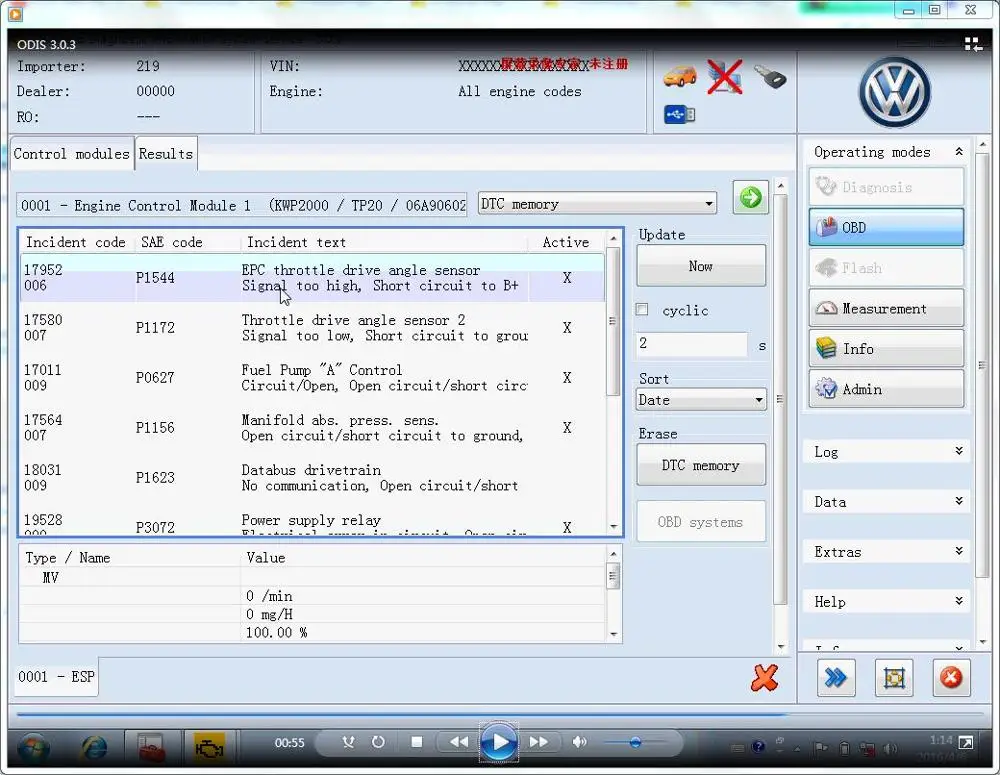
Task: Click the crossed-out network connection icon
Action: [x=724, y=77]
